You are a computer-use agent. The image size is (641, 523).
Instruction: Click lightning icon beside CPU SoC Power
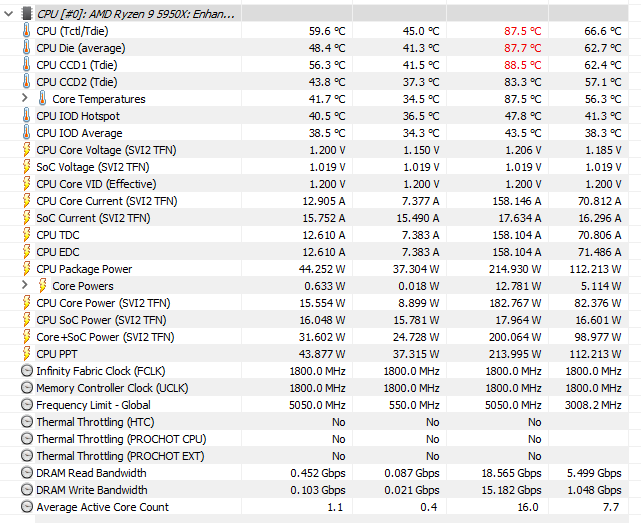click(x=27, y=319)
